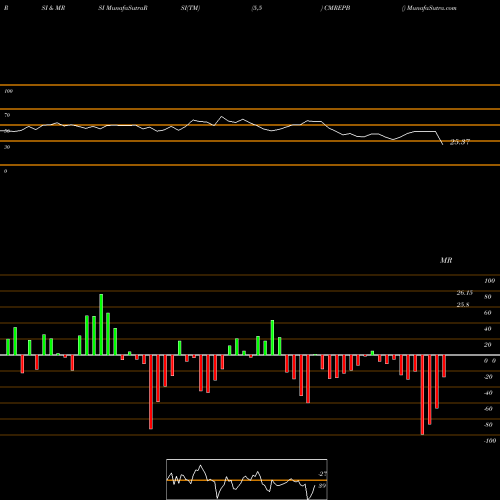Click the 30 level label on RSI axis
Viewport: 500px width, 500px height.
point(7,147)
